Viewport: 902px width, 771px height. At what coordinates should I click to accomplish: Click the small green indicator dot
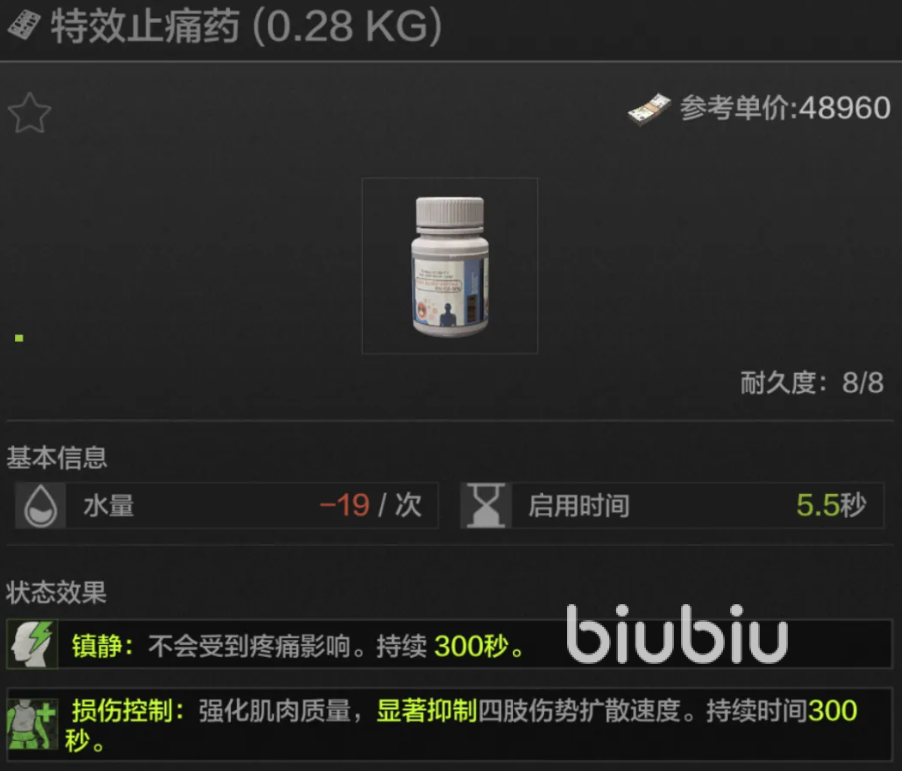click(x=19, y=338)
